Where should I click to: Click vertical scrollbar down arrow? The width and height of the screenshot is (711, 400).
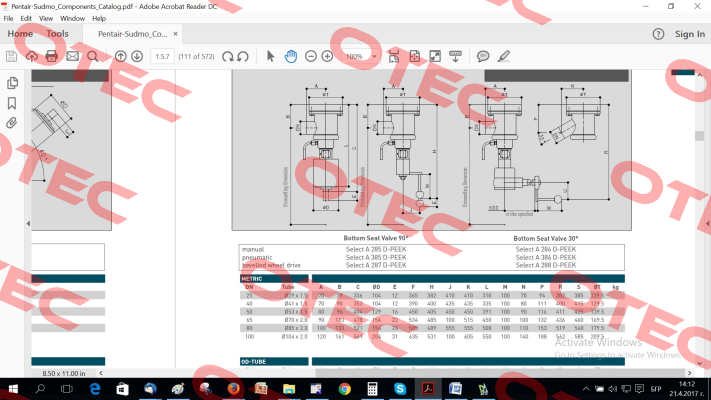[x=699, y=363]
